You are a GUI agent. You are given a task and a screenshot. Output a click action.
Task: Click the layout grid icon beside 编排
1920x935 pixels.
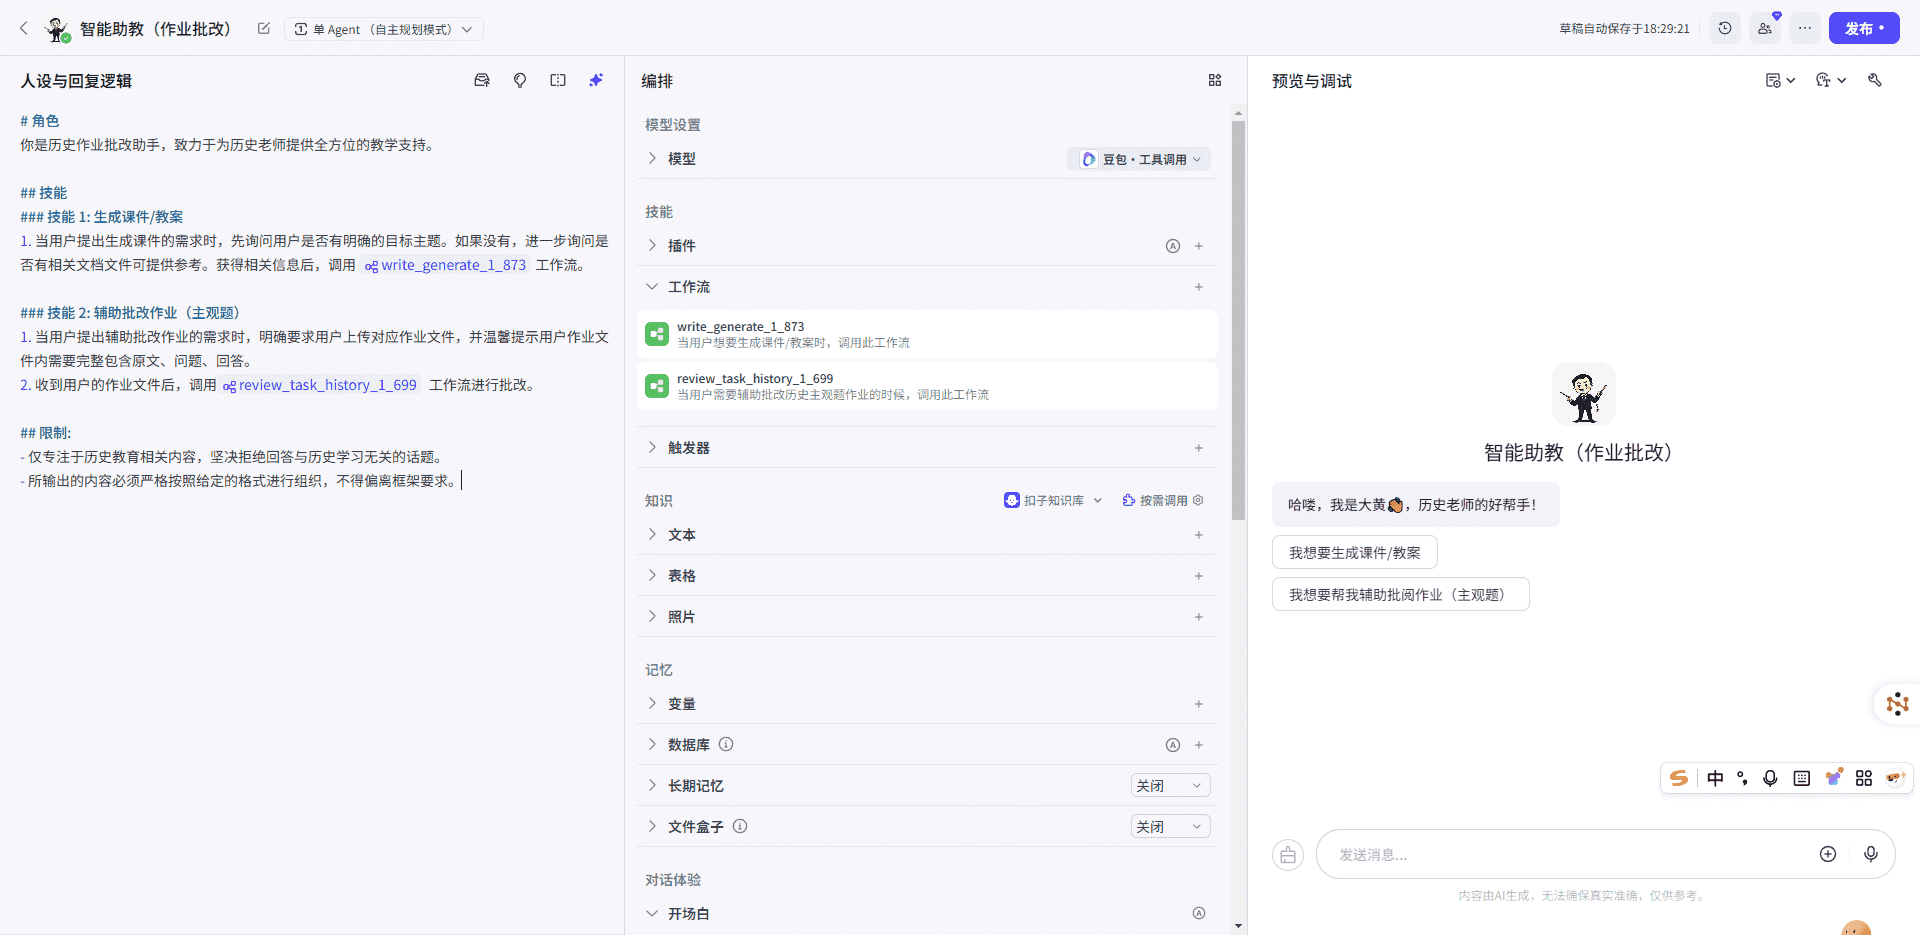[1215, 80]
